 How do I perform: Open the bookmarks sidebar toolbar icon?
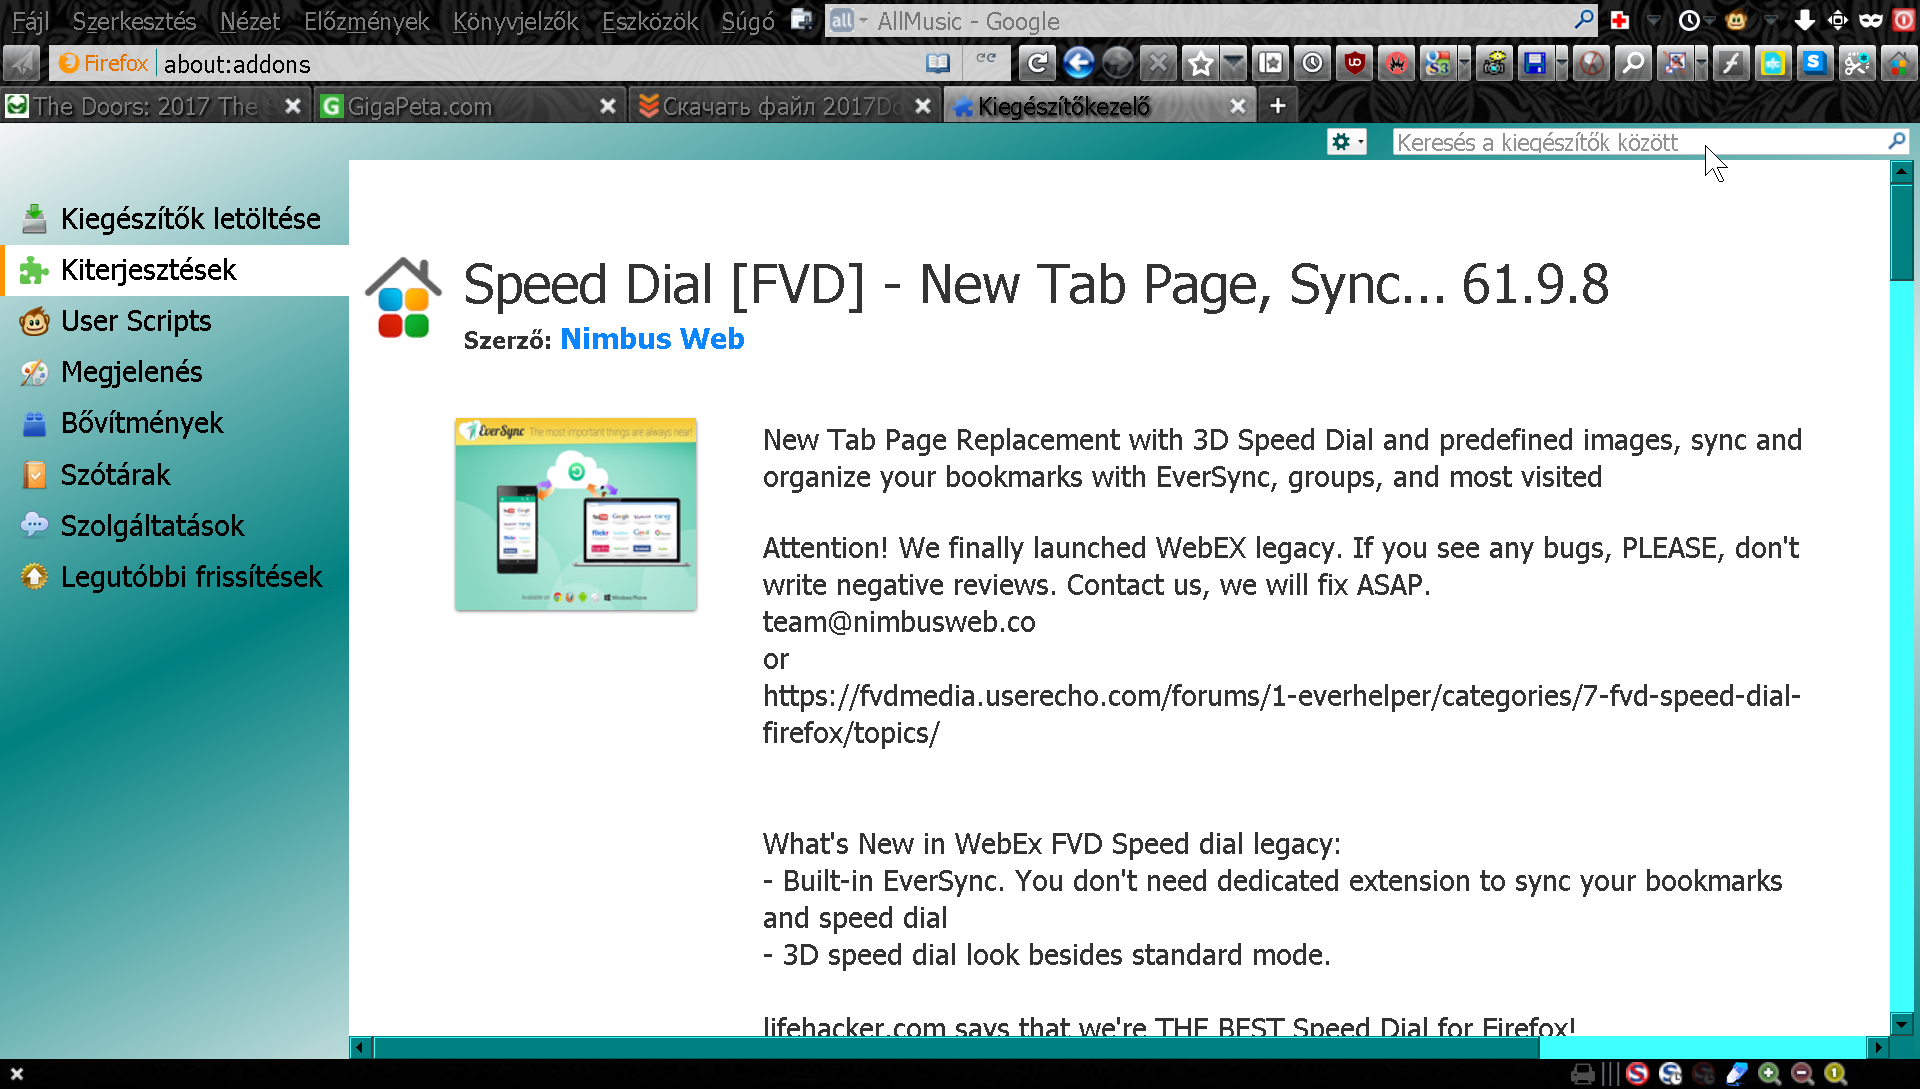1271,64
